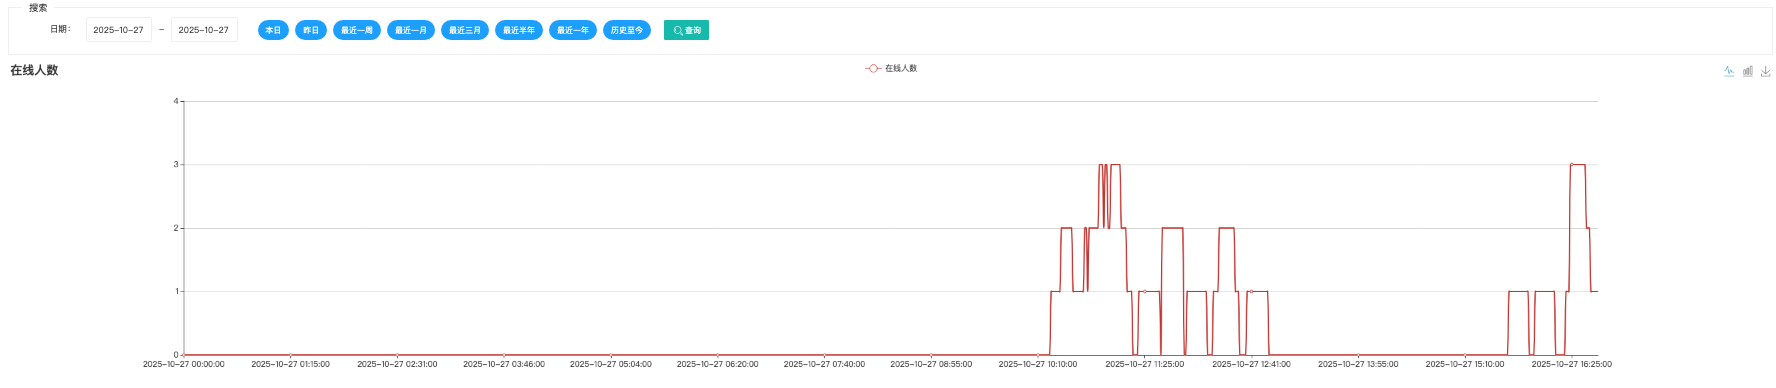Choose 最近一月 date range
Image resolution: width=1776 pixels, height=388 pixels.
[x=411, y=30]
